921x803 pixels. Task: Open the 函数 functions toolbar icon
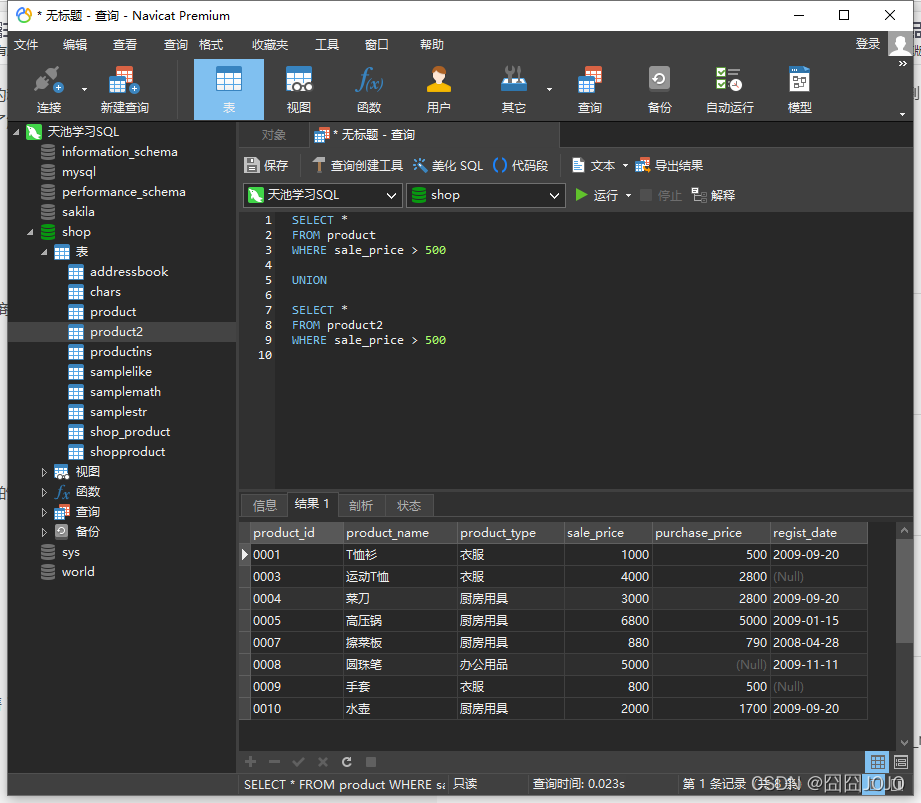(x=369, y=89)
